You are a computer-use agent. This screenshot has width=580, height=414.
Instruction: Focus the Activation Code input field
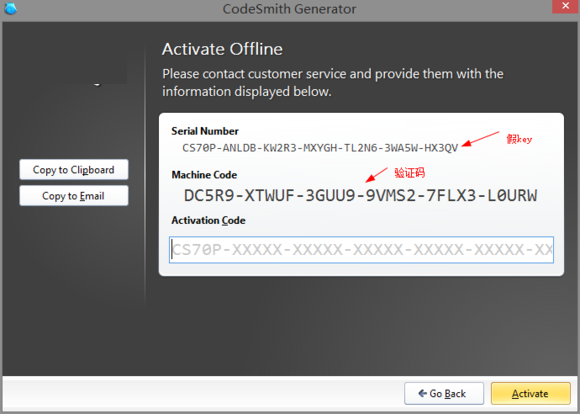coord(361,250)
